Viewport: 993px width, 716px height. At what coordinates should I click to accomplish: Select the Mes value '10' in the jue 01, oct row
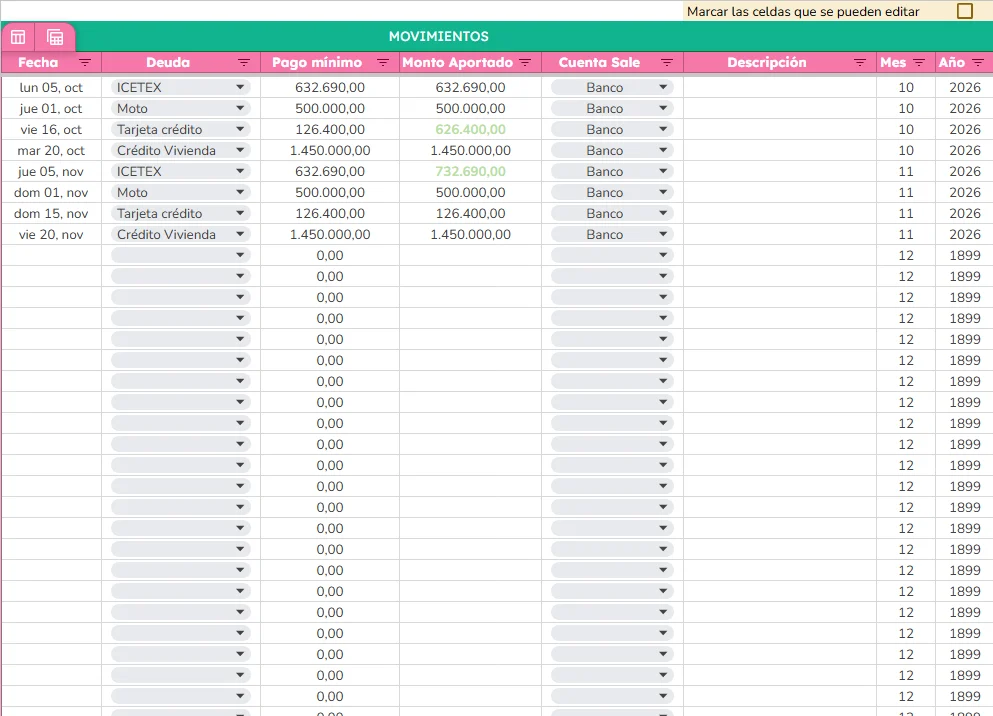pos(906,108)
